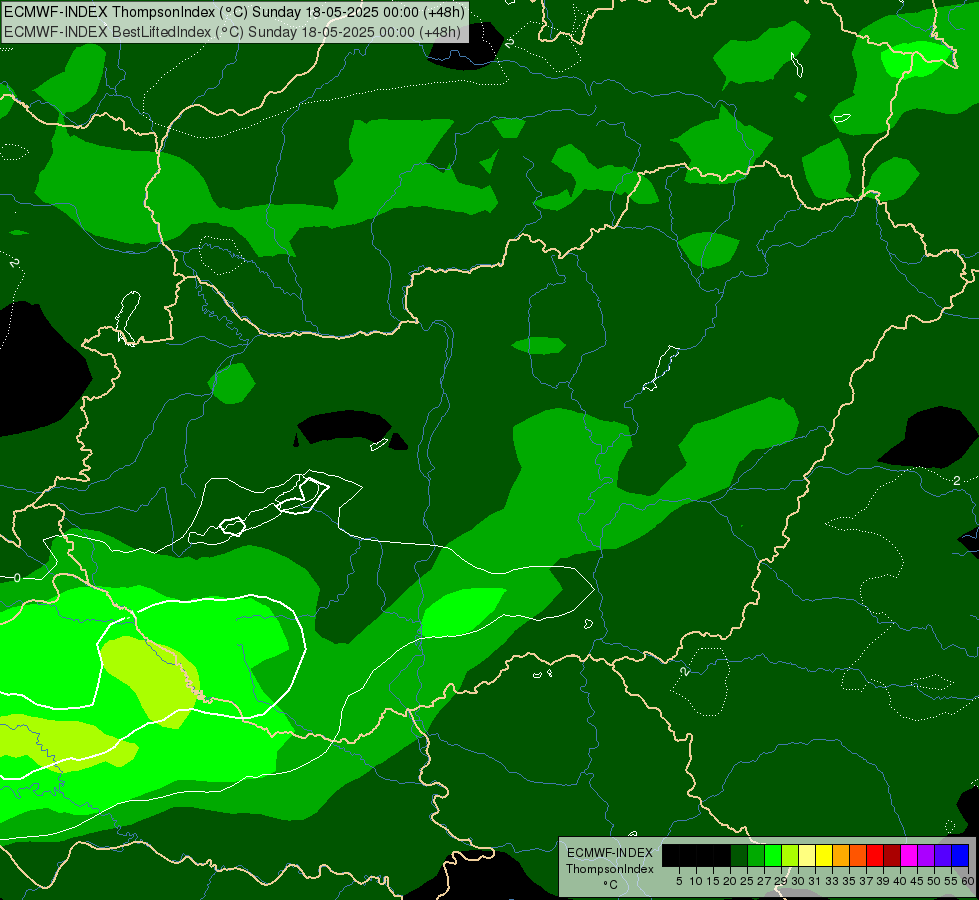Click the BestLiftedIndex title line
Image resolution: width=979 pixels, height=900 pixels.
(x=232, y=32)
